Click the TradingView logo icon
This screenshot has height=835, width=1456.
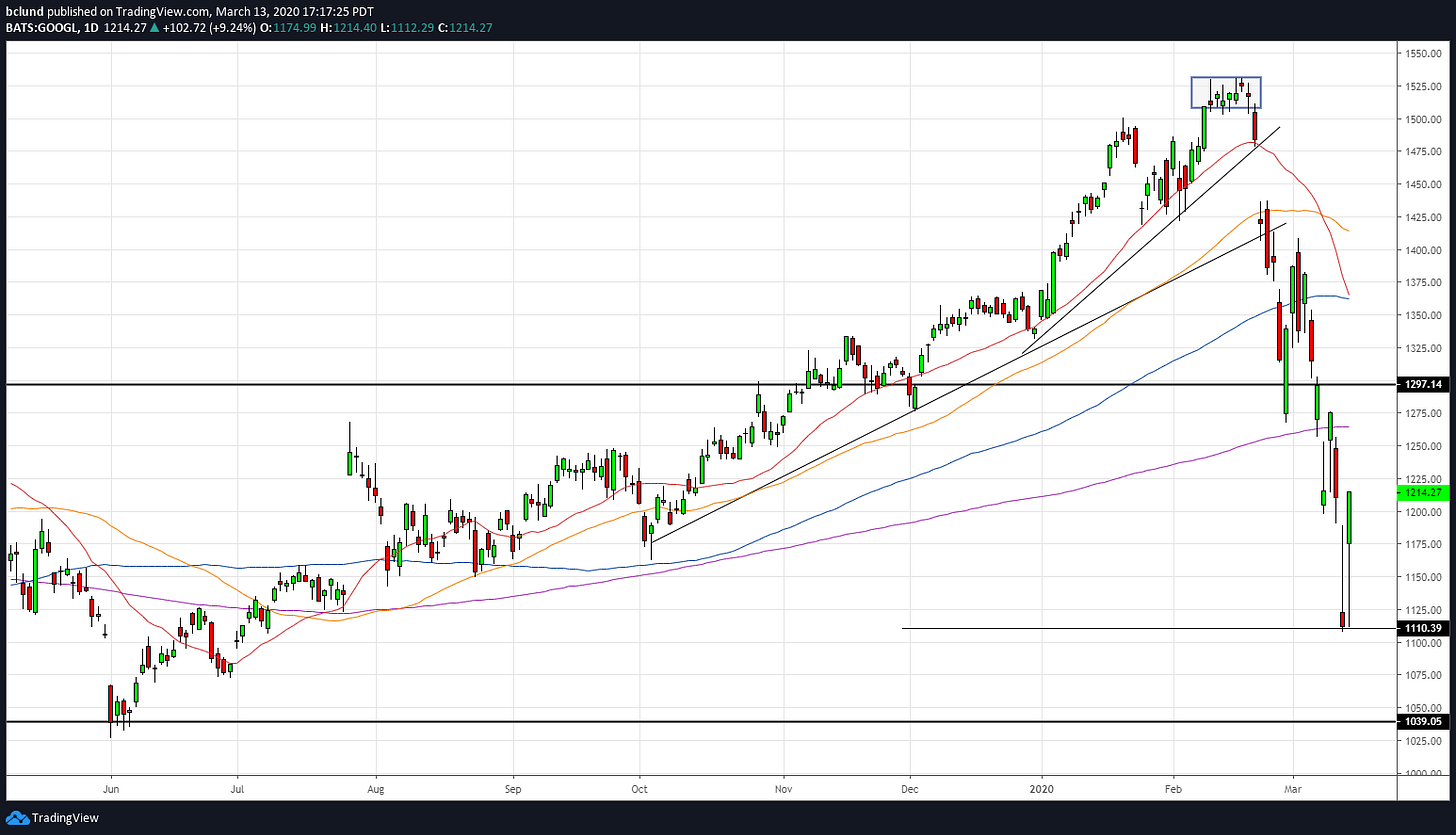pos(17,817)
